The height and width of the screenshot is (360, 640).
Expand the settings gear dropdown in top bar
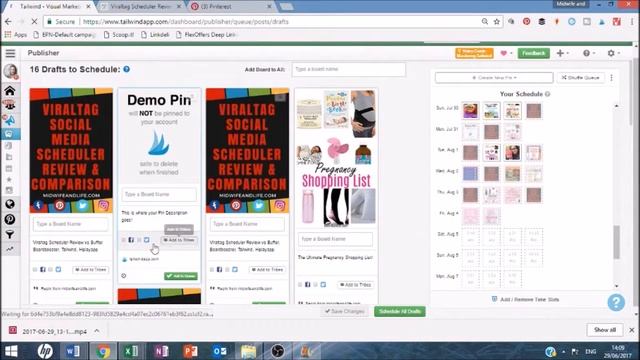pos(613,53)
